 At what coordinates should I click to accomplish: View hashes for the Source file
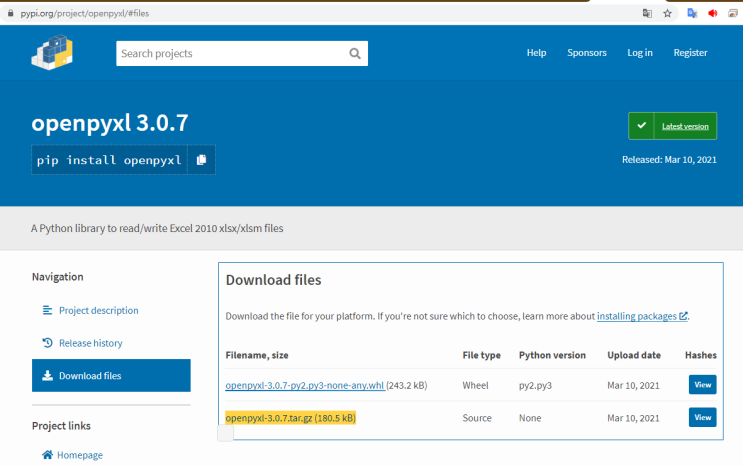[x=702, y=417]
